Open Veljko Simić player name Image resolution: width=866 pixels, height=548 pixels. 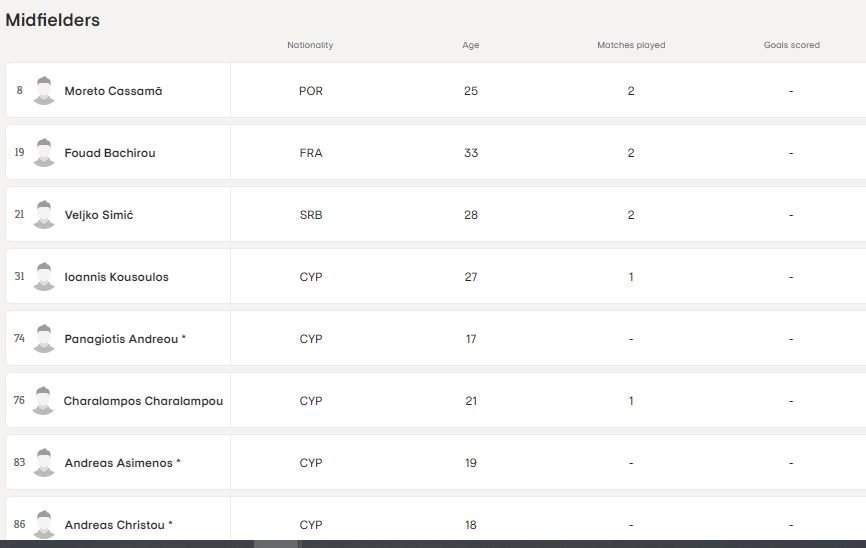click(99, 215)
